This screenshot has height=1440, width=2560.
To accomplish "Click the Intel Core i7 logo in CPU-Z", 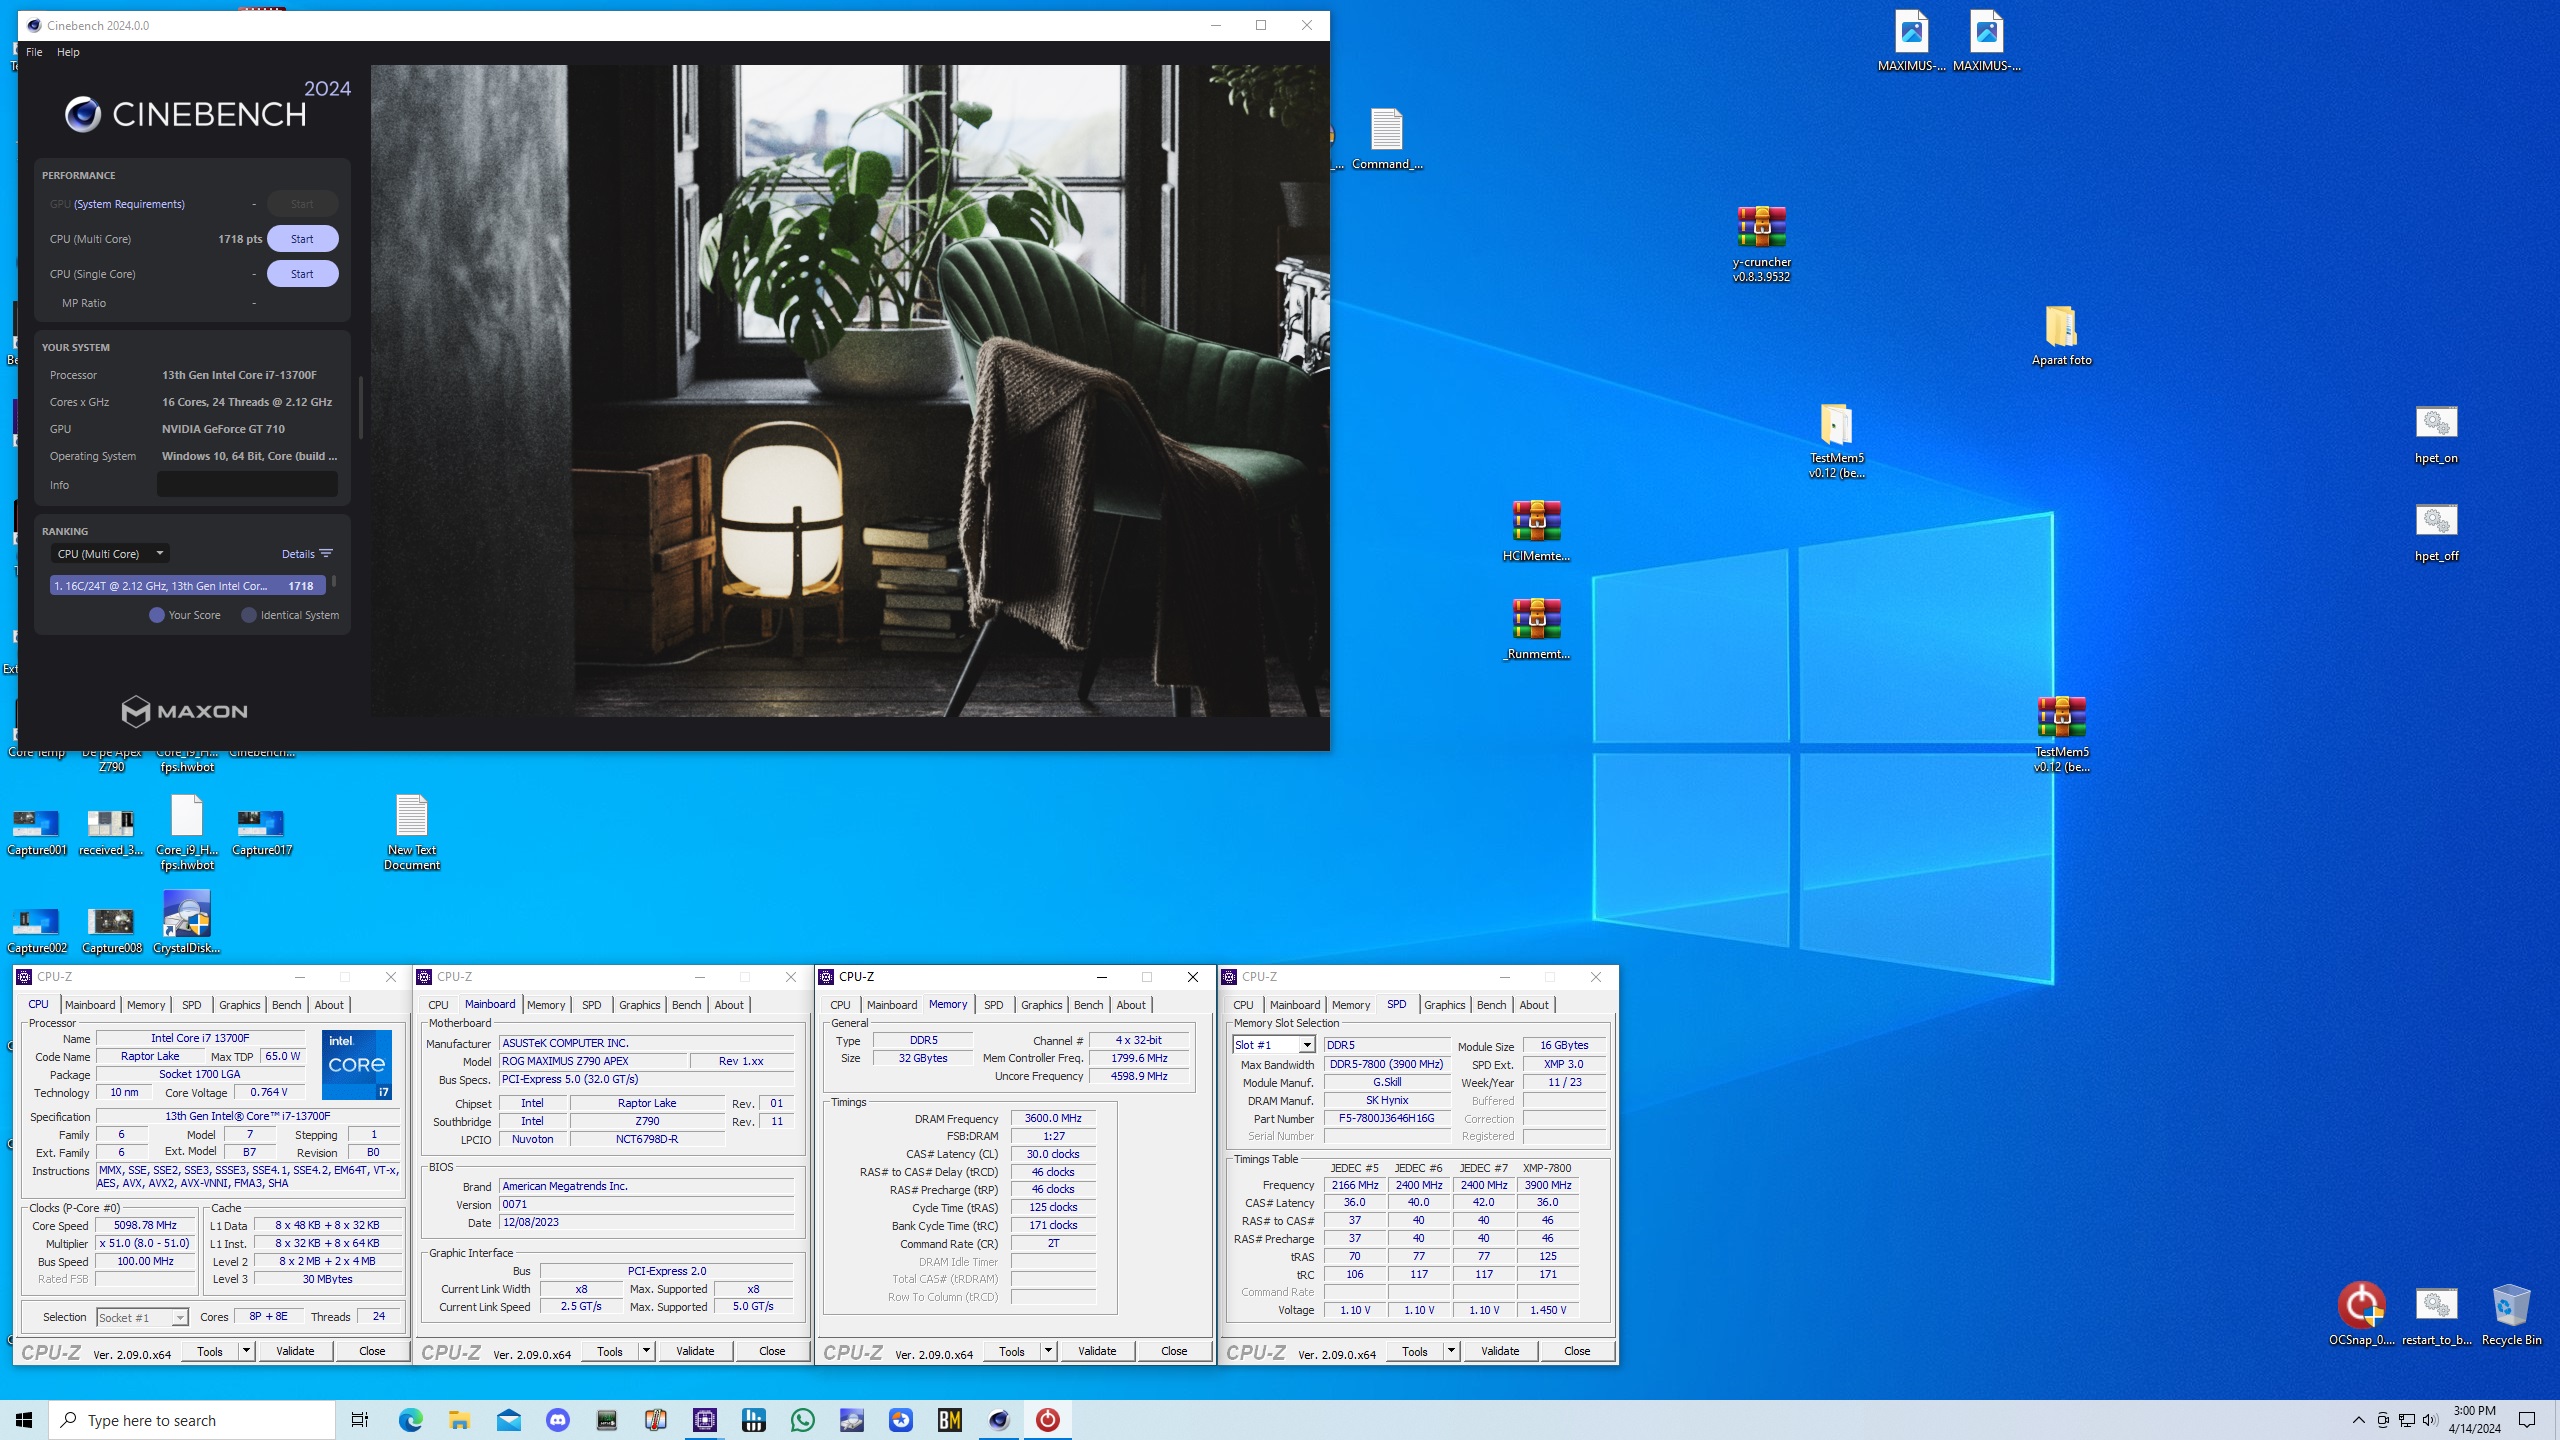I will (356, 1065).
